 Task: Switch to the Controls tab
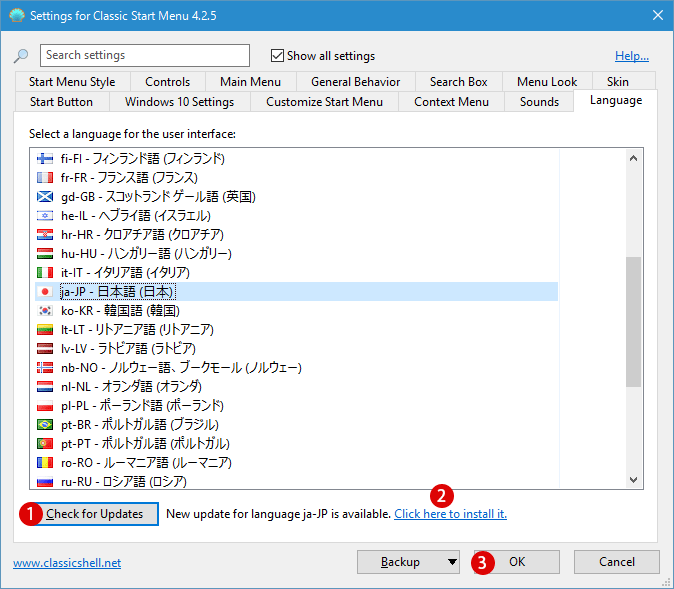[168, 82]
